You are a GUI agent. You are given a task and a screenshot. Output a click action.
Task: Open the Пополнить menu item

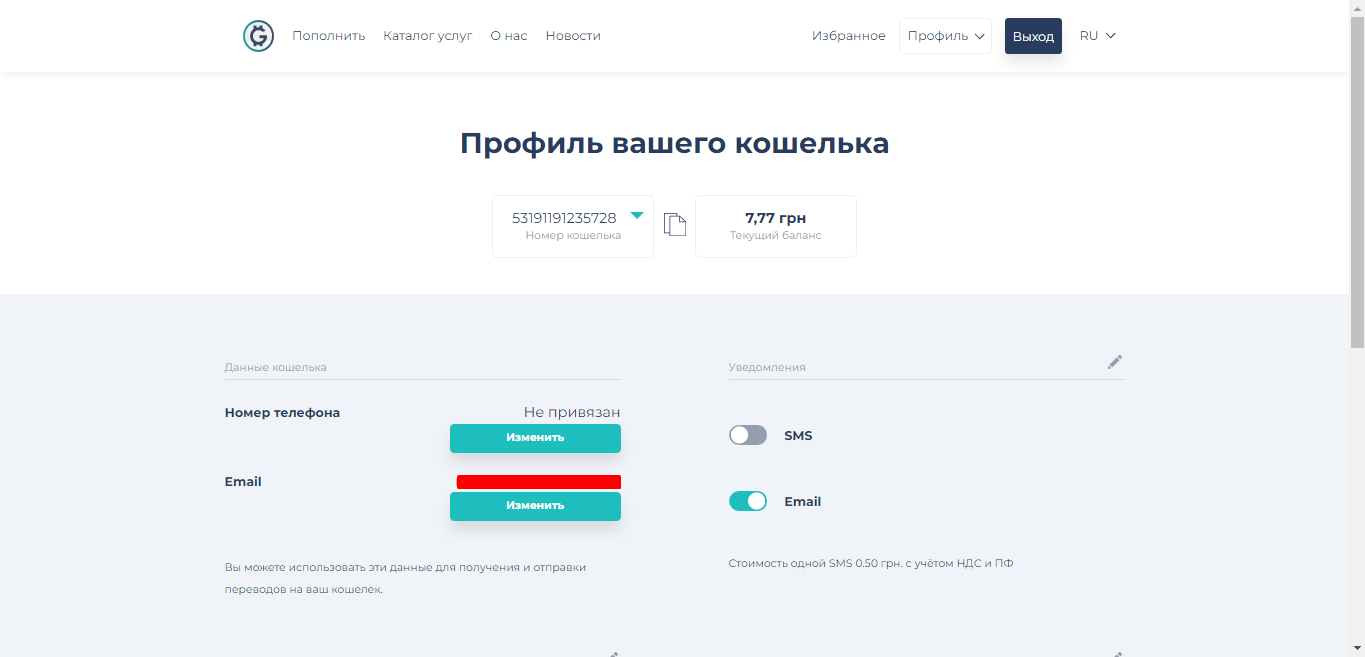pyautogui.click(x=329, y=36)
